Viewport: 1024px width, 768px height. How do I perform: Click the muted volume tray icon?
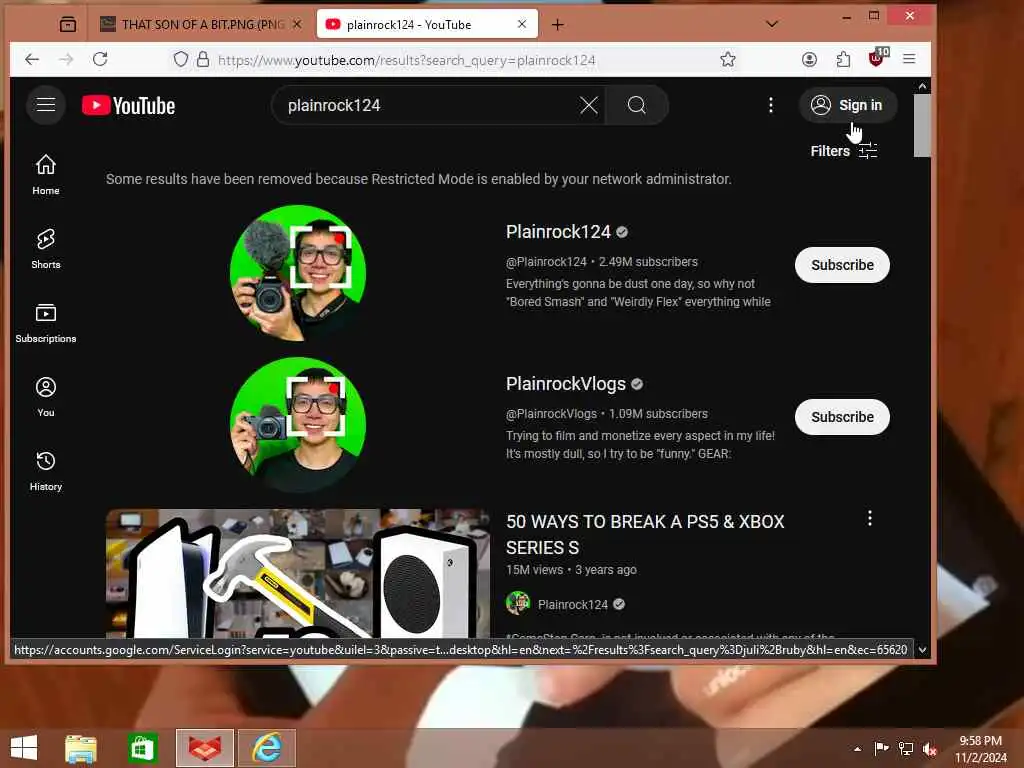click(x=929, y=748)
